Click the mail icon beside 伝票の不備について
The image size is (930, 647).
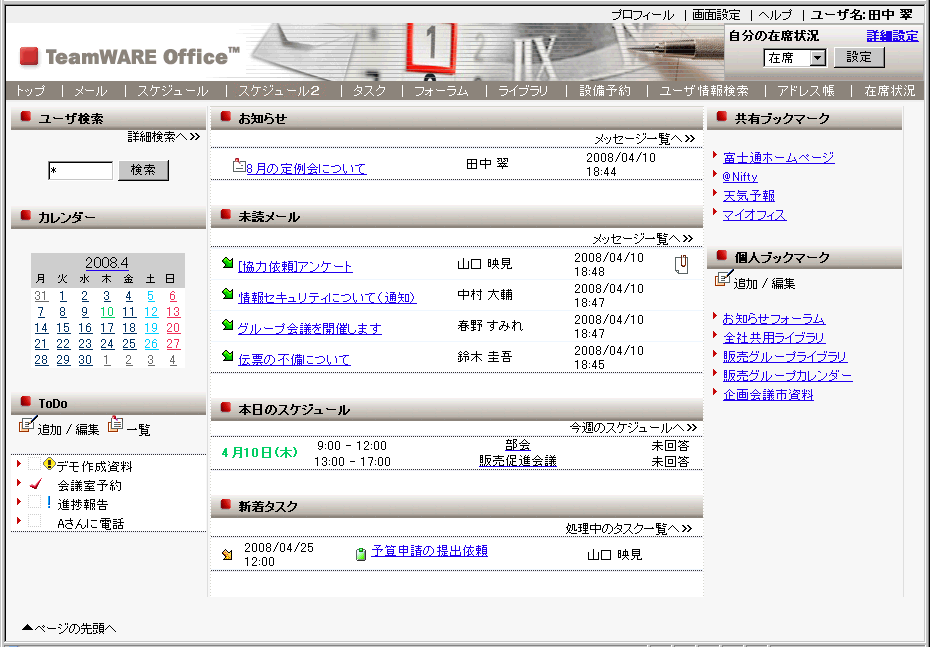[x=227, y=355]
